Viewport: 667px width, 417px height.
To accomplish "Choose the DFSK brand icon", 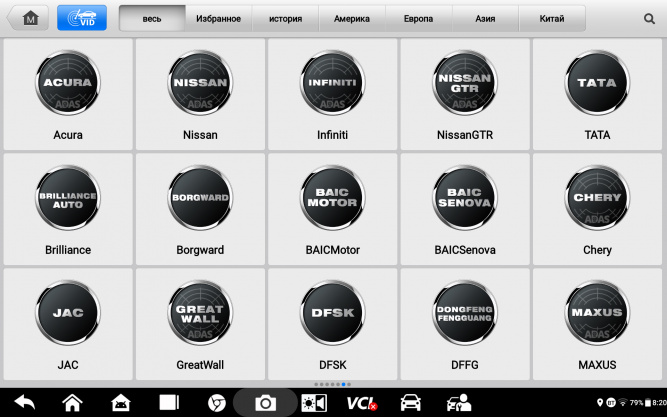I will [332, 313].
